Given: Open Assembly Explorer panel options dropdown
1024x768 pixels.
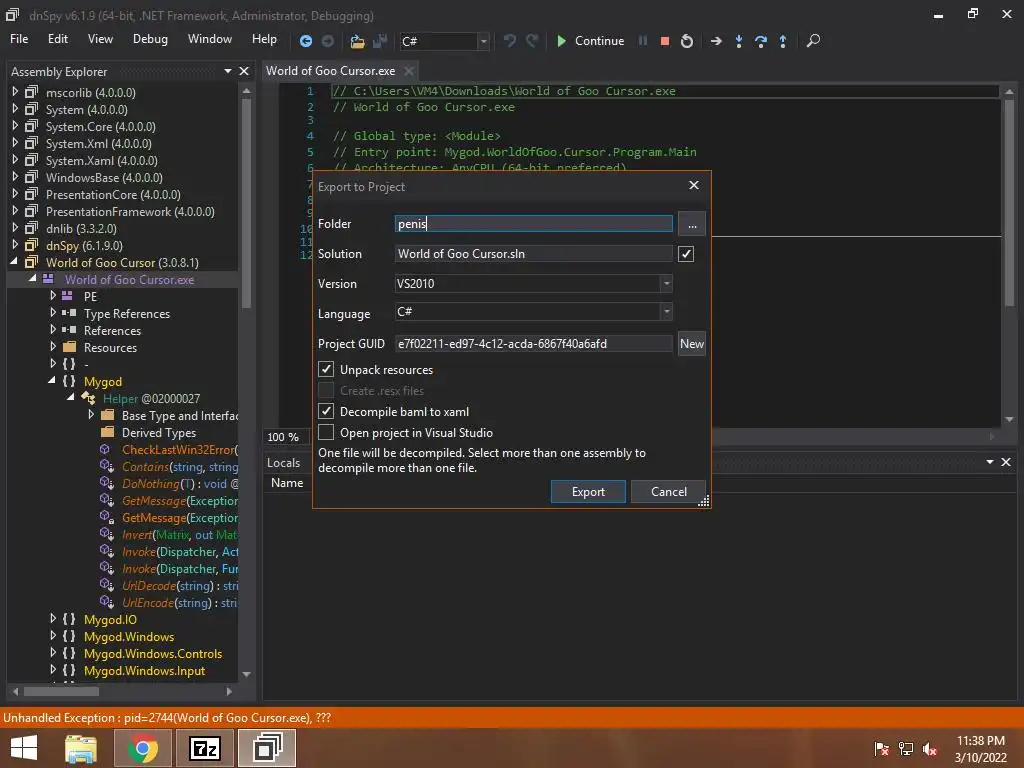Looking at the screenshot, I should (228, 71).
